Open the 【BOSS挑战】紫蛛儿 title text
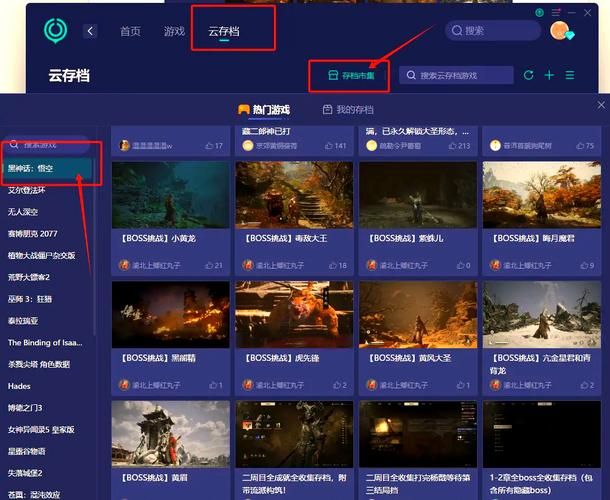Image resolution: width=610 pixels, height=500 pixels. coord(406,239)
